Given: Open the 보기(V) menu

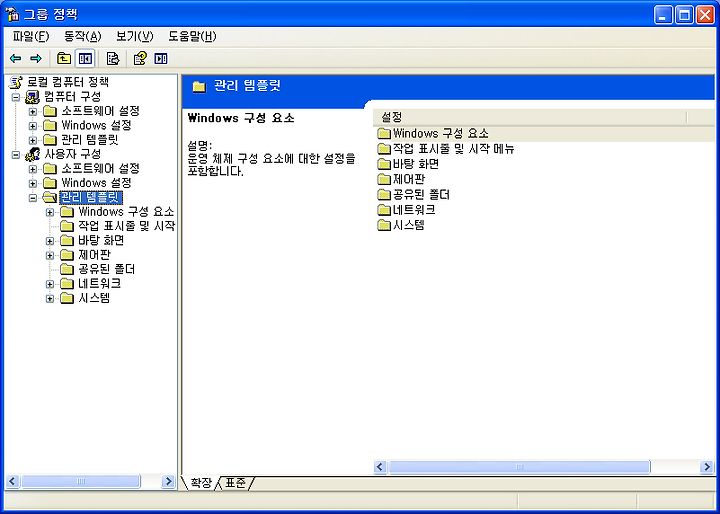Looking at the screenshot, I should point(135,36).
